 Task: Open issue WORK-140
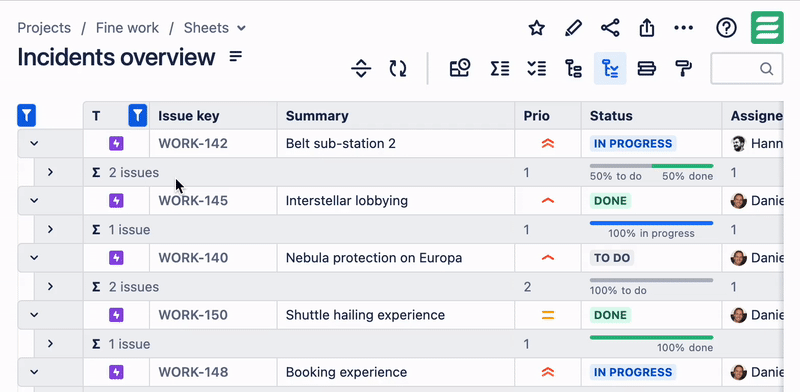point(193,258)
